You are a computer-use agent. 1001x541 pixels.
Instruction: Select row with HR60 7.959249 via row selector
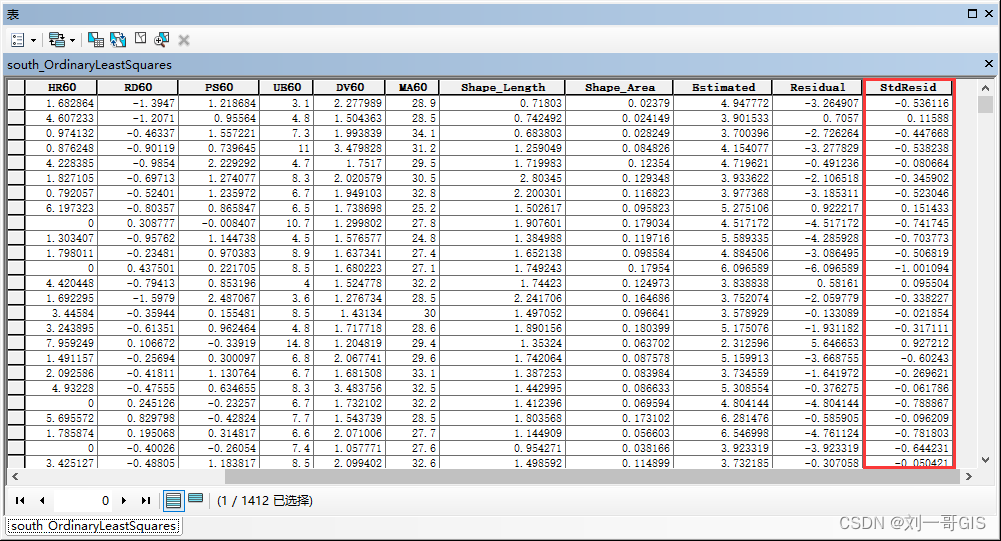16,343
